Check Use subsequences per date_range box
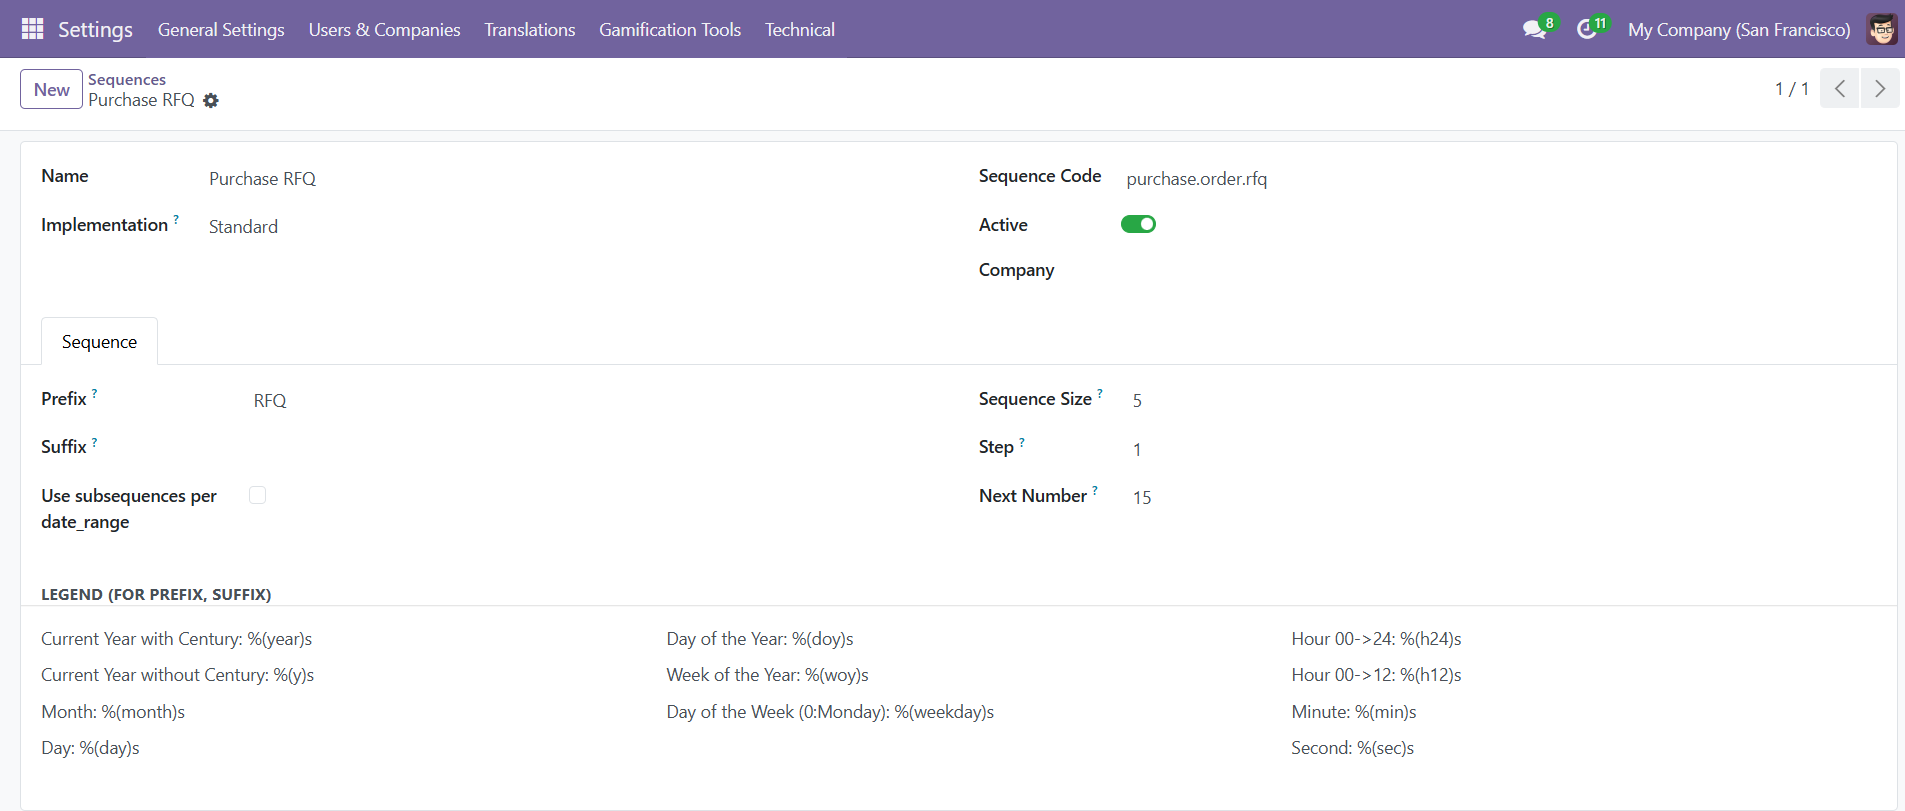 (x=258, y=495)
